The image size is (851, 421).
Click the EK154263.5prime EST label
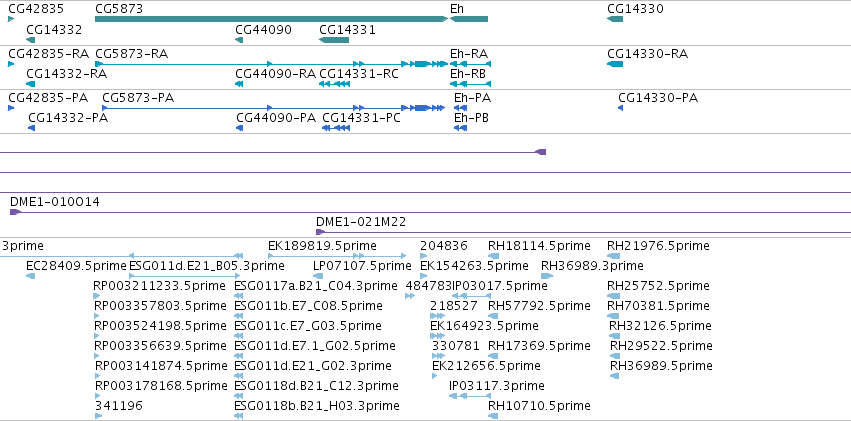pyautogui.click(x=474, y=266)
